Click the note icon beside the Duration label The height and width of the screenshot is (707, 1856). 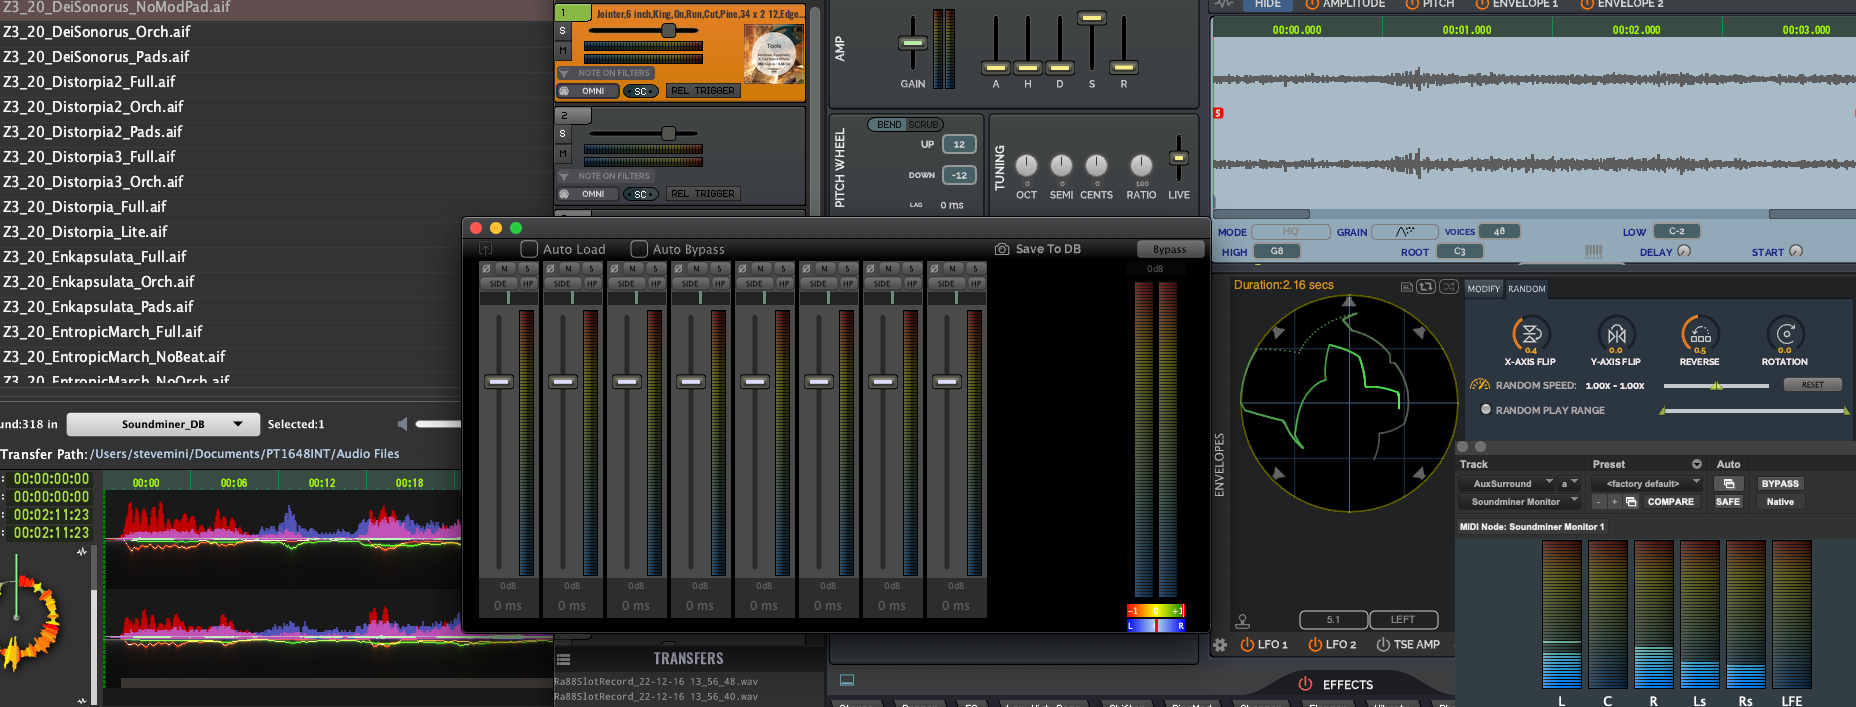(x=1406, y=287)
